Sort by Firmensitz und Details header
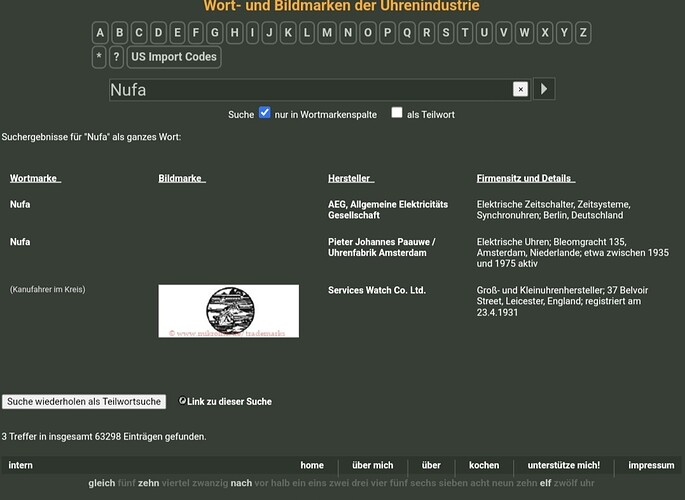Image resolution: width=685 pixels, height=500 pixels. pyautogui.click(x=526, y=178)
